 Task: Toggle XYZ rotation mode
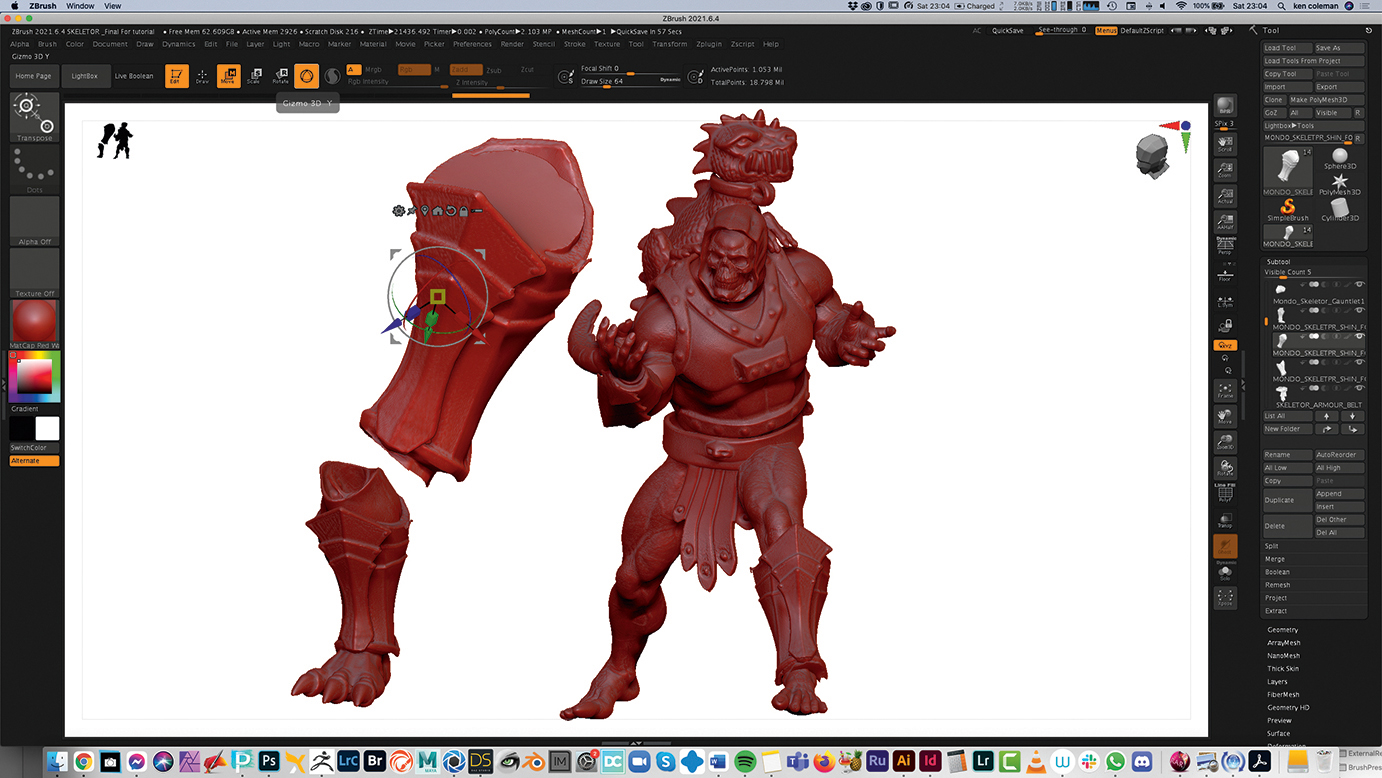[1225, 345]
